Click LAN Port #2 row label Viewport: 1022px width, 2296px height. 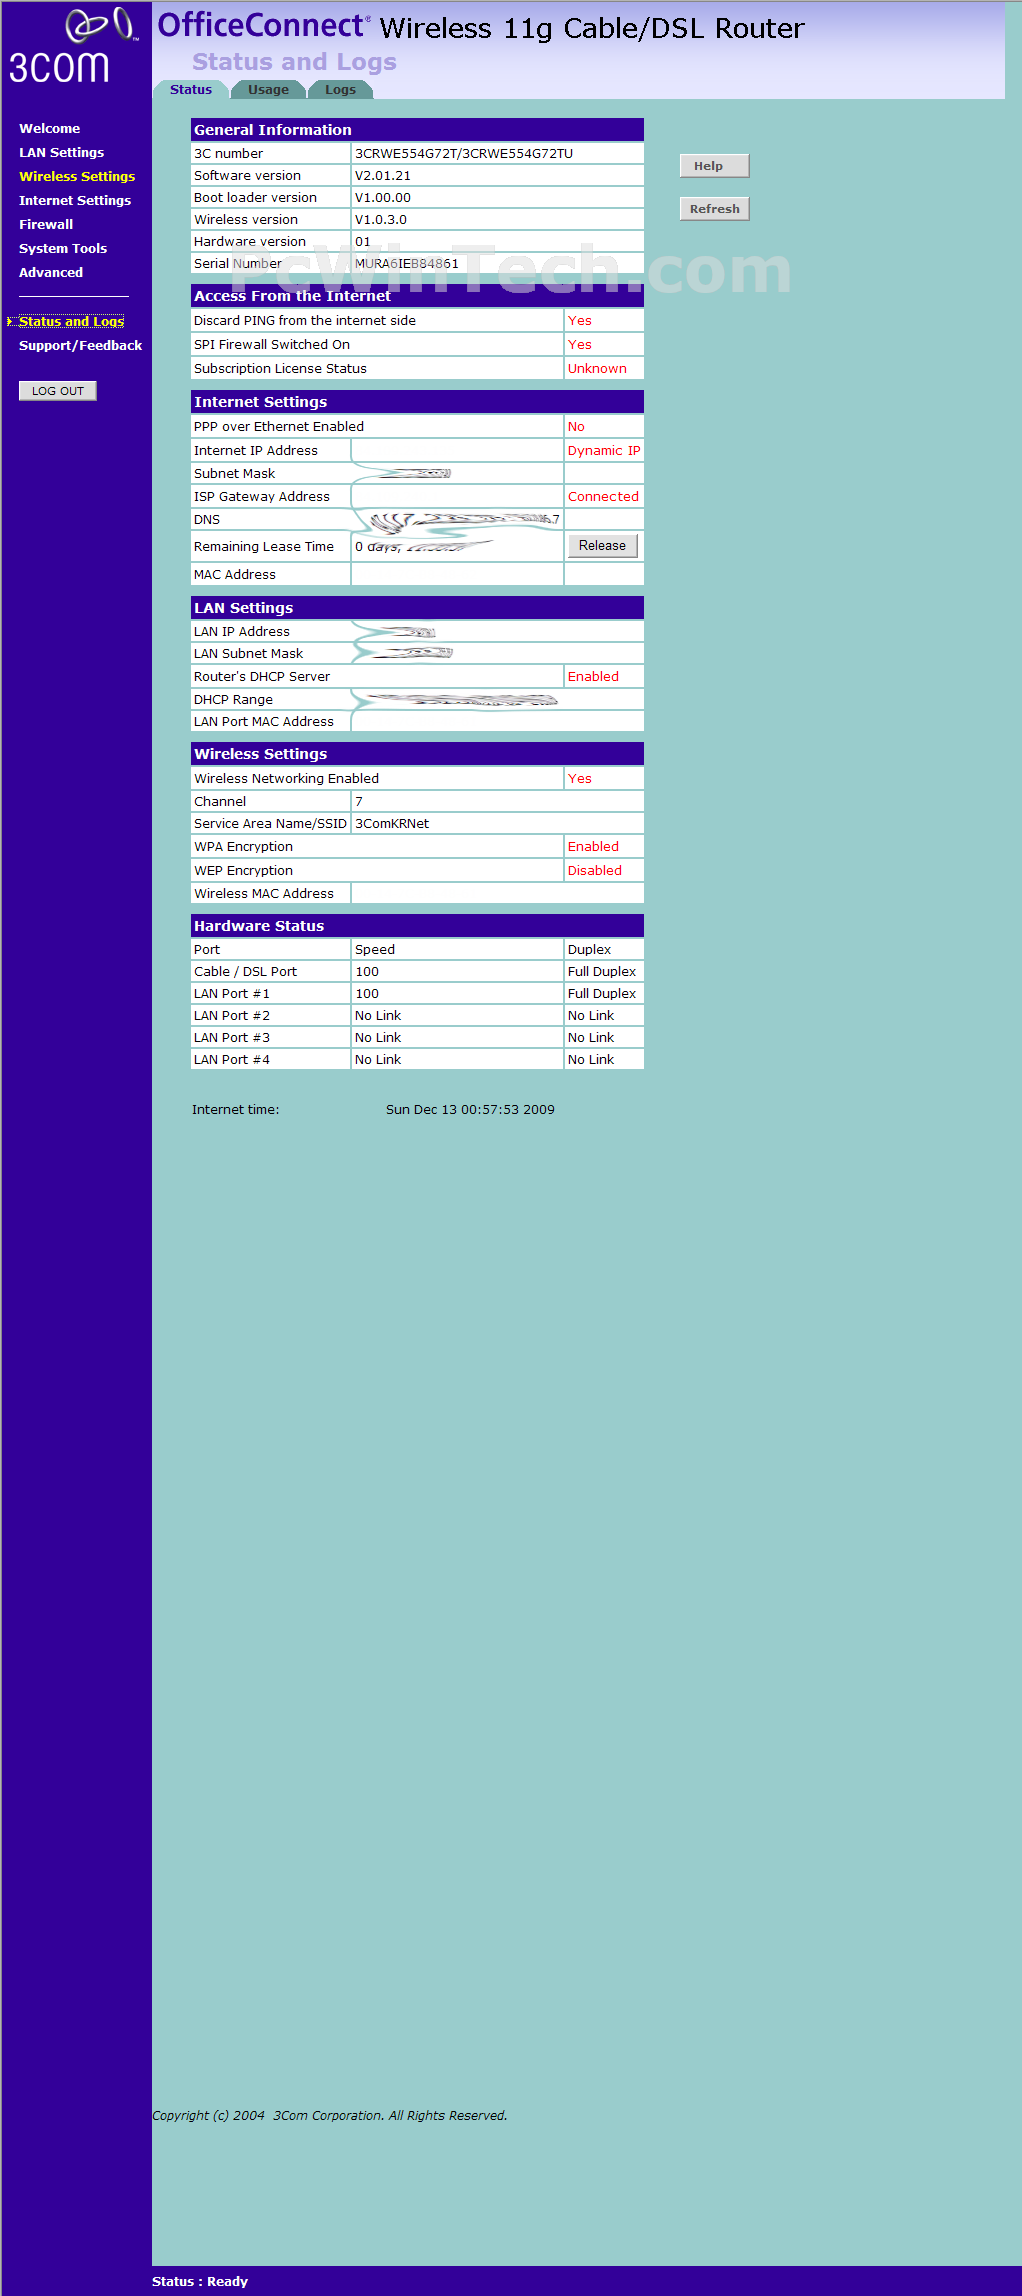232,1015
